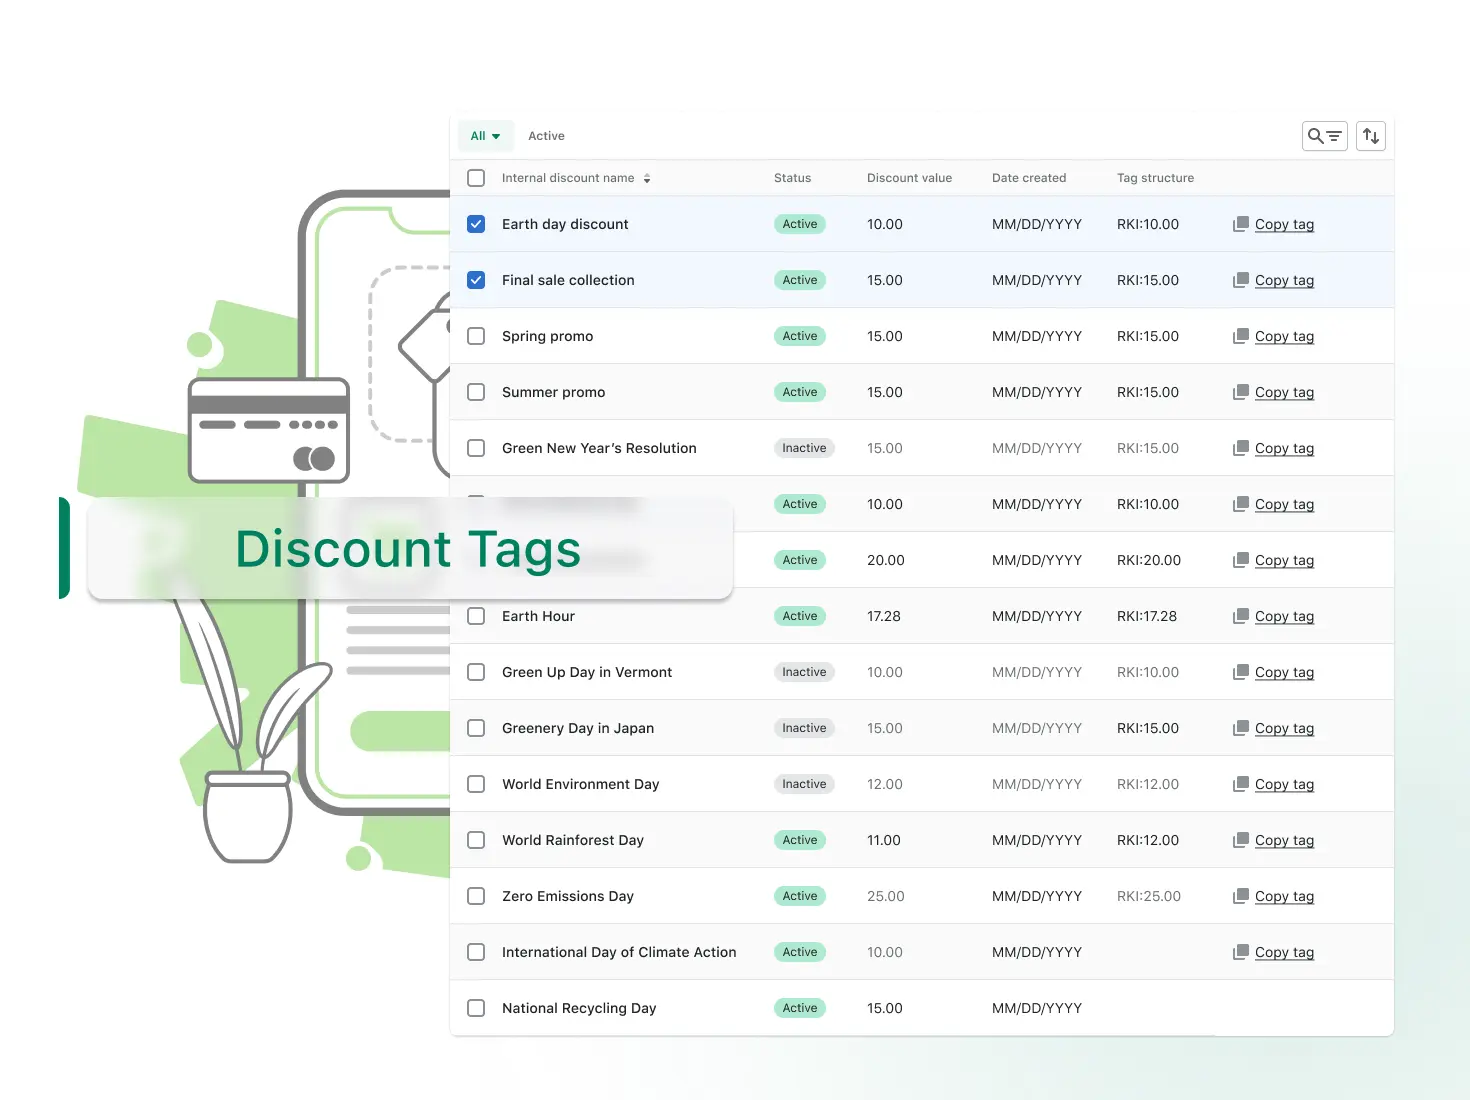The image size is (1470, 1100).
Task: Click copy icon in Summer promo row
Action: coord(1241,392)
